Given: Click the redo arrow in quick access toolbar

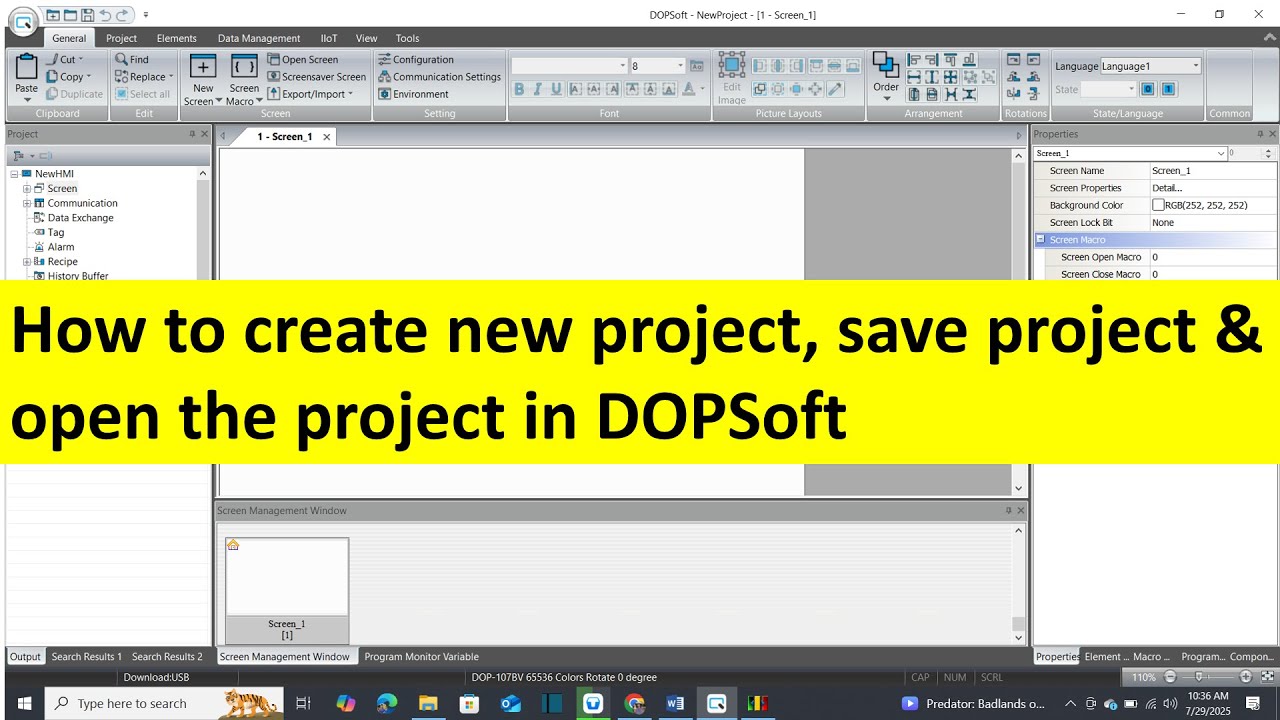Looking at the screenshot, I should click(122, 15).
